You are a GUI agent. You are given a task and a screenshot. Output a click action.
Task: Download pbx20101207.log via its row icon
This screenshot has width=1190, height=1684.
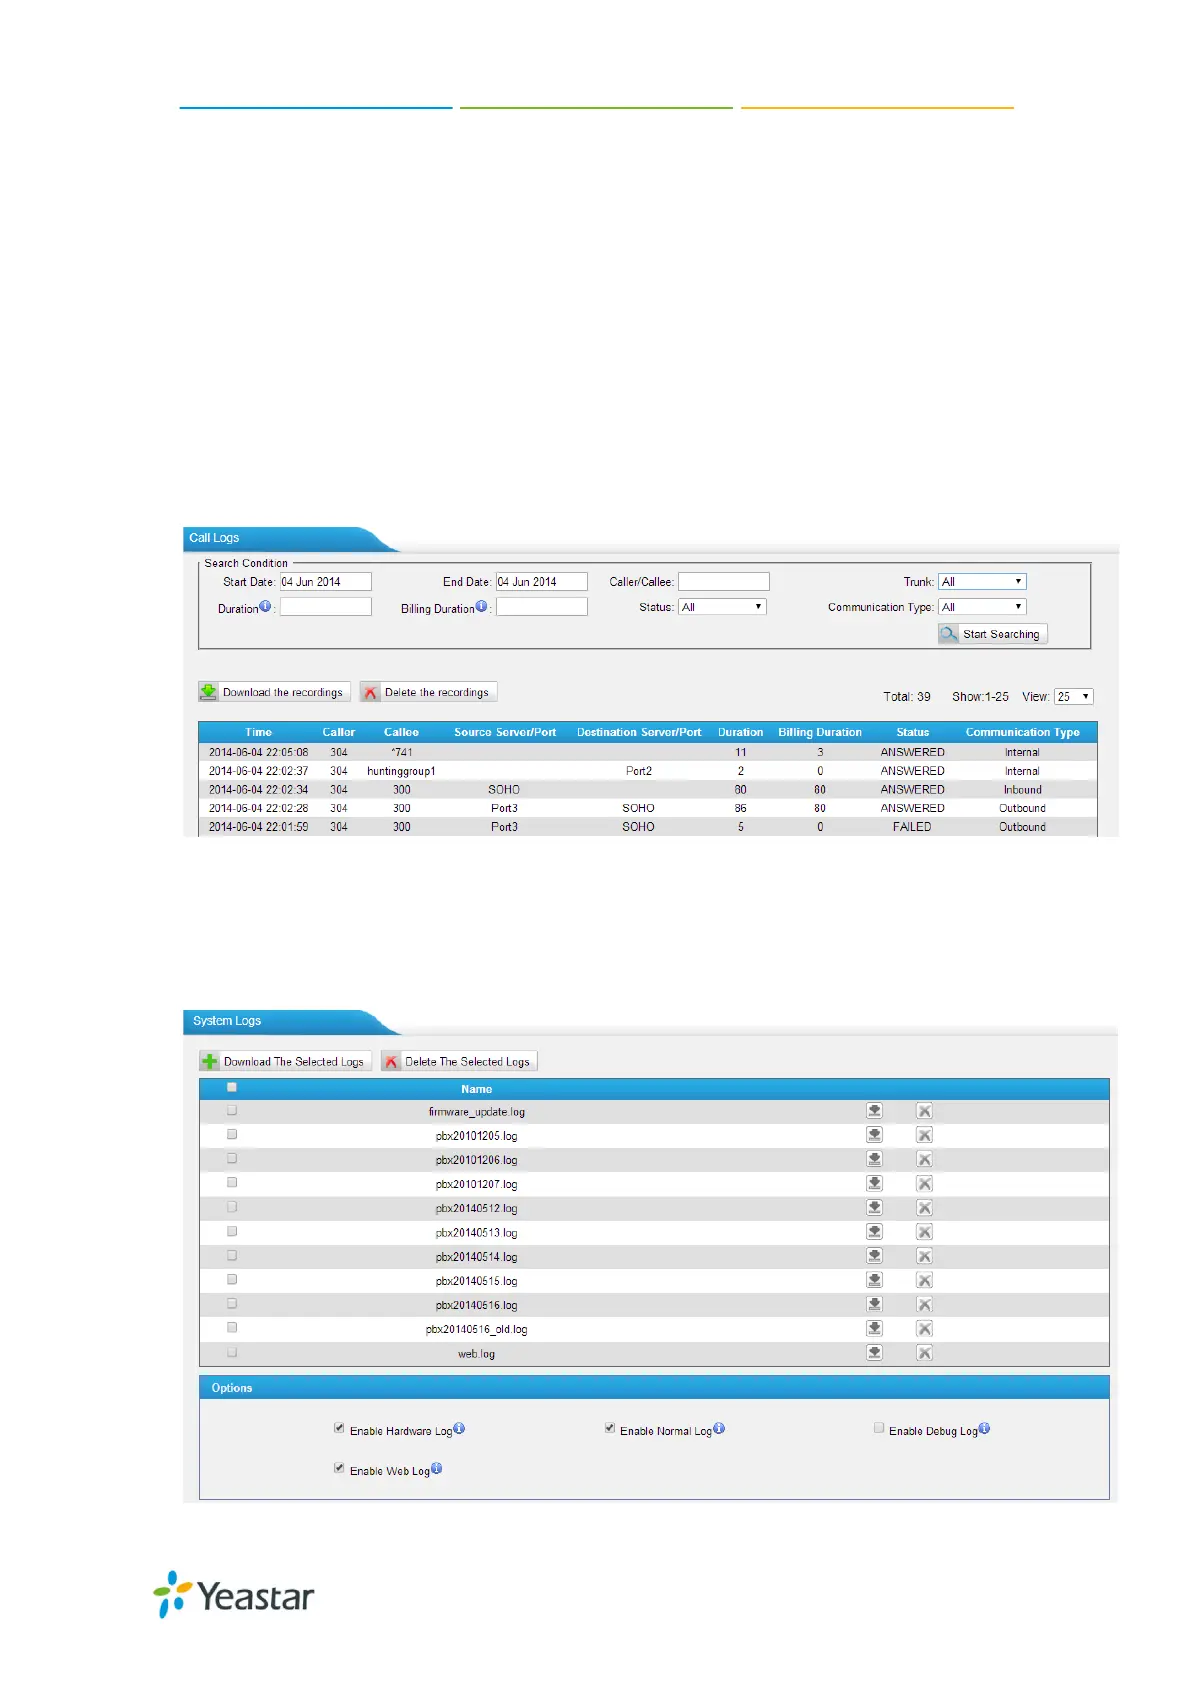(874, 1183)
